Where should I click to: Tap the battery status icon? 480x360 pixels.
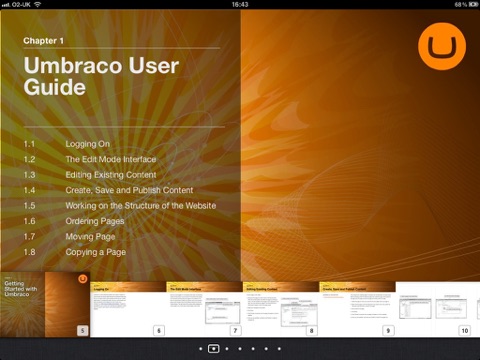[474, 4]
